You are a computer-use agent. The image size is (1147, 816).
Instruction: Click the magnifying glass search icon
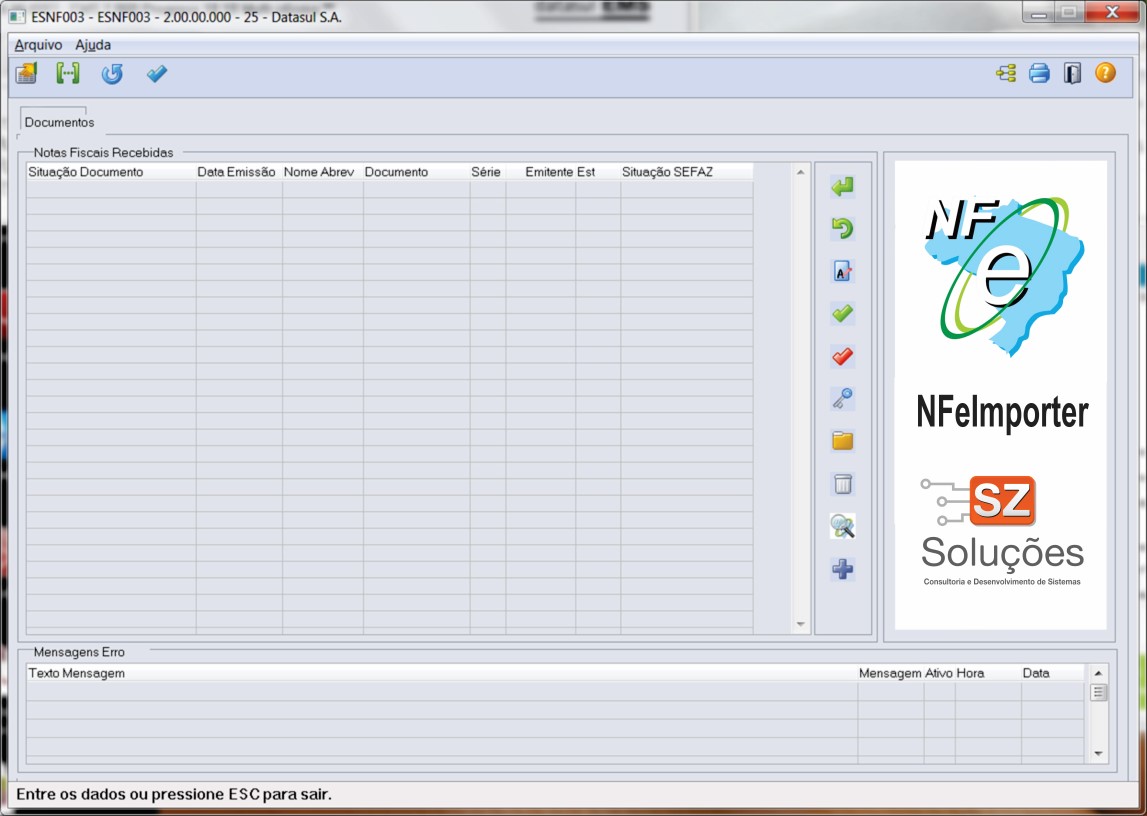click(x=843, y=526)
